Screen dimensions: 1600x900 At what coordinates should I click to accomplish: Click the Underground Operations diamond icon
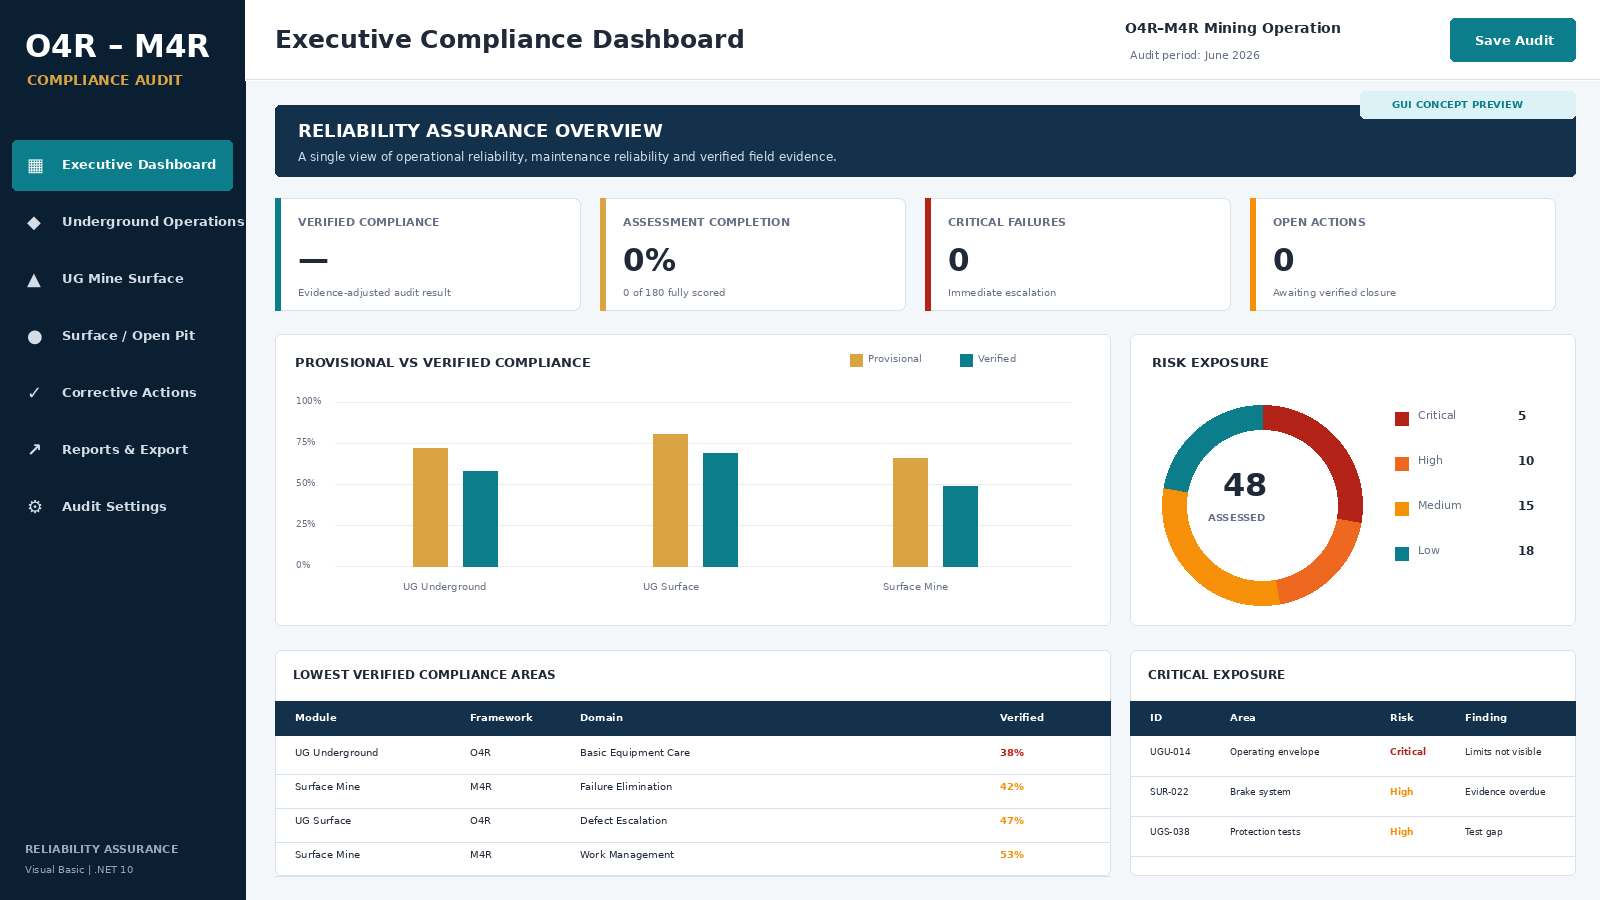[34, 223]
